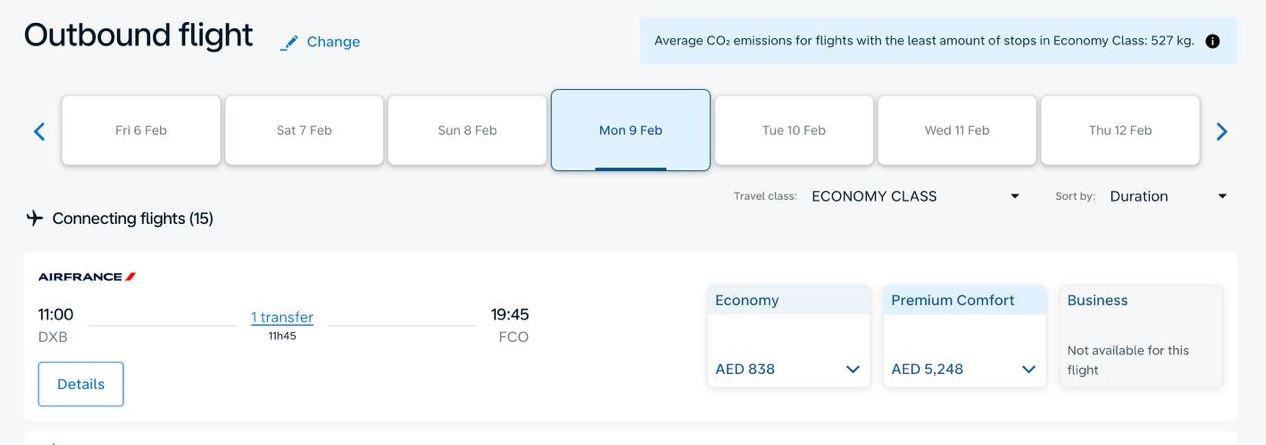Click the Change outbound flight link
1266x445 pixels.
(x=333, y=42)
